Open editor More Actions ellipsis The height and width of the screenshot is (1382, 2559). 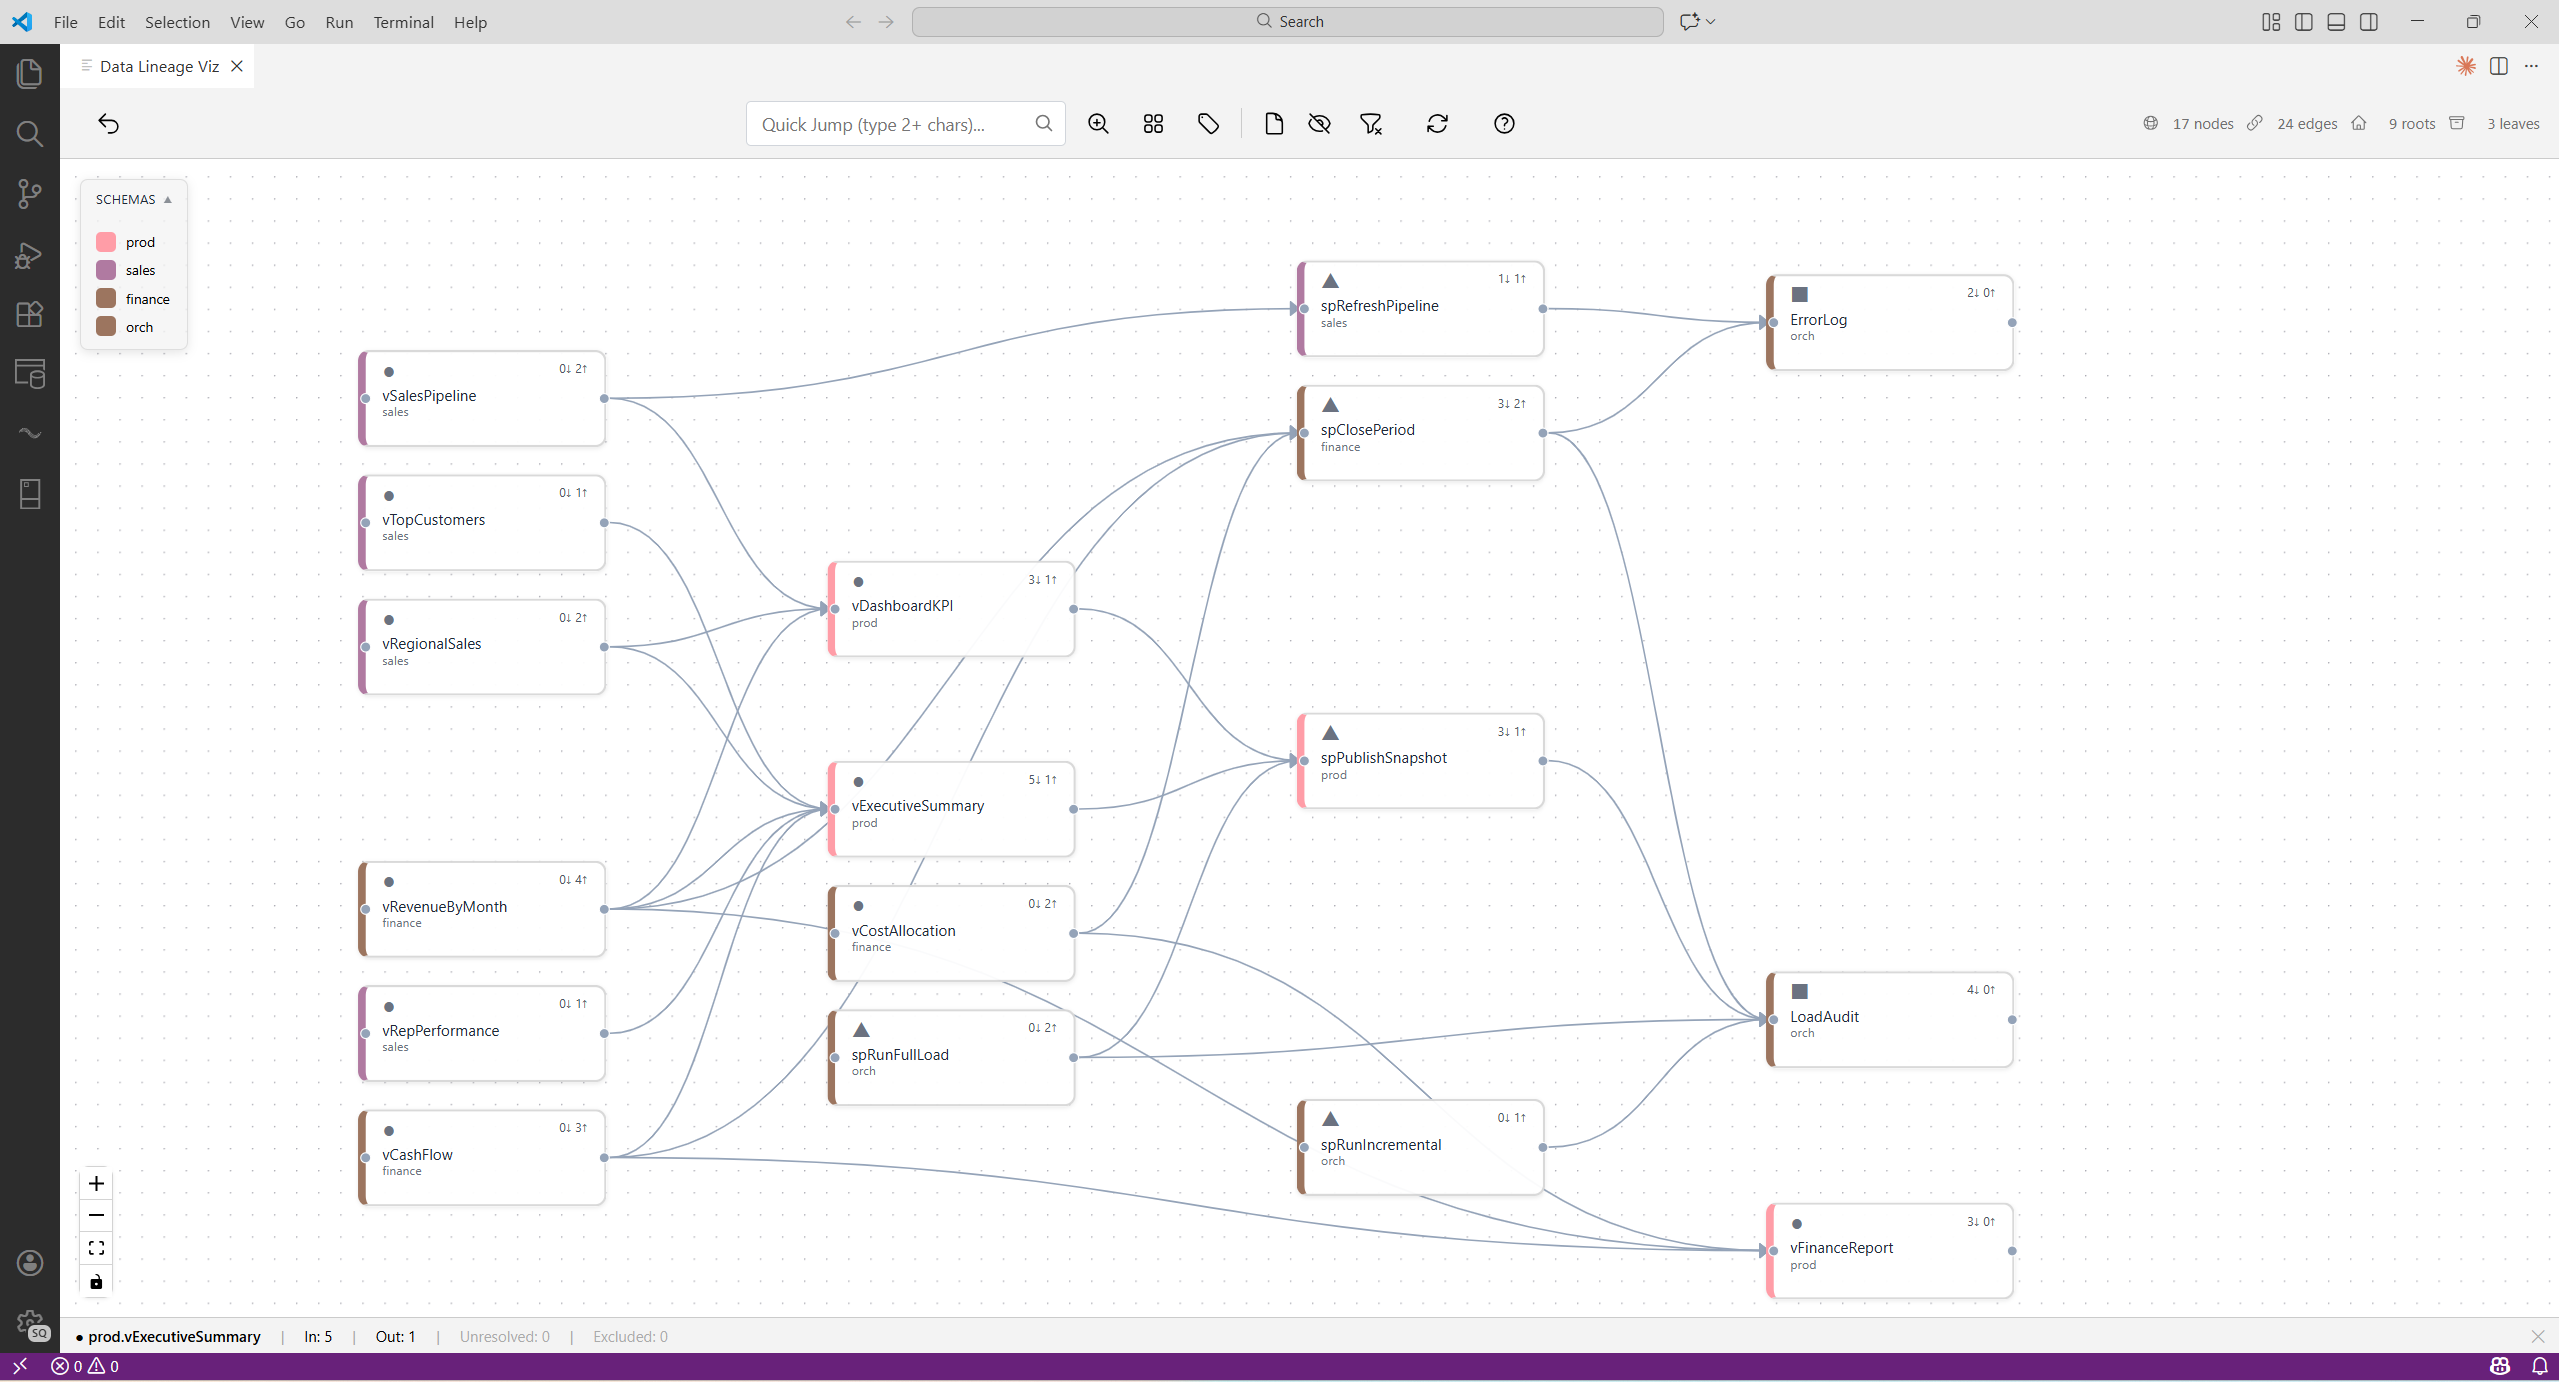pos(2531,66)
